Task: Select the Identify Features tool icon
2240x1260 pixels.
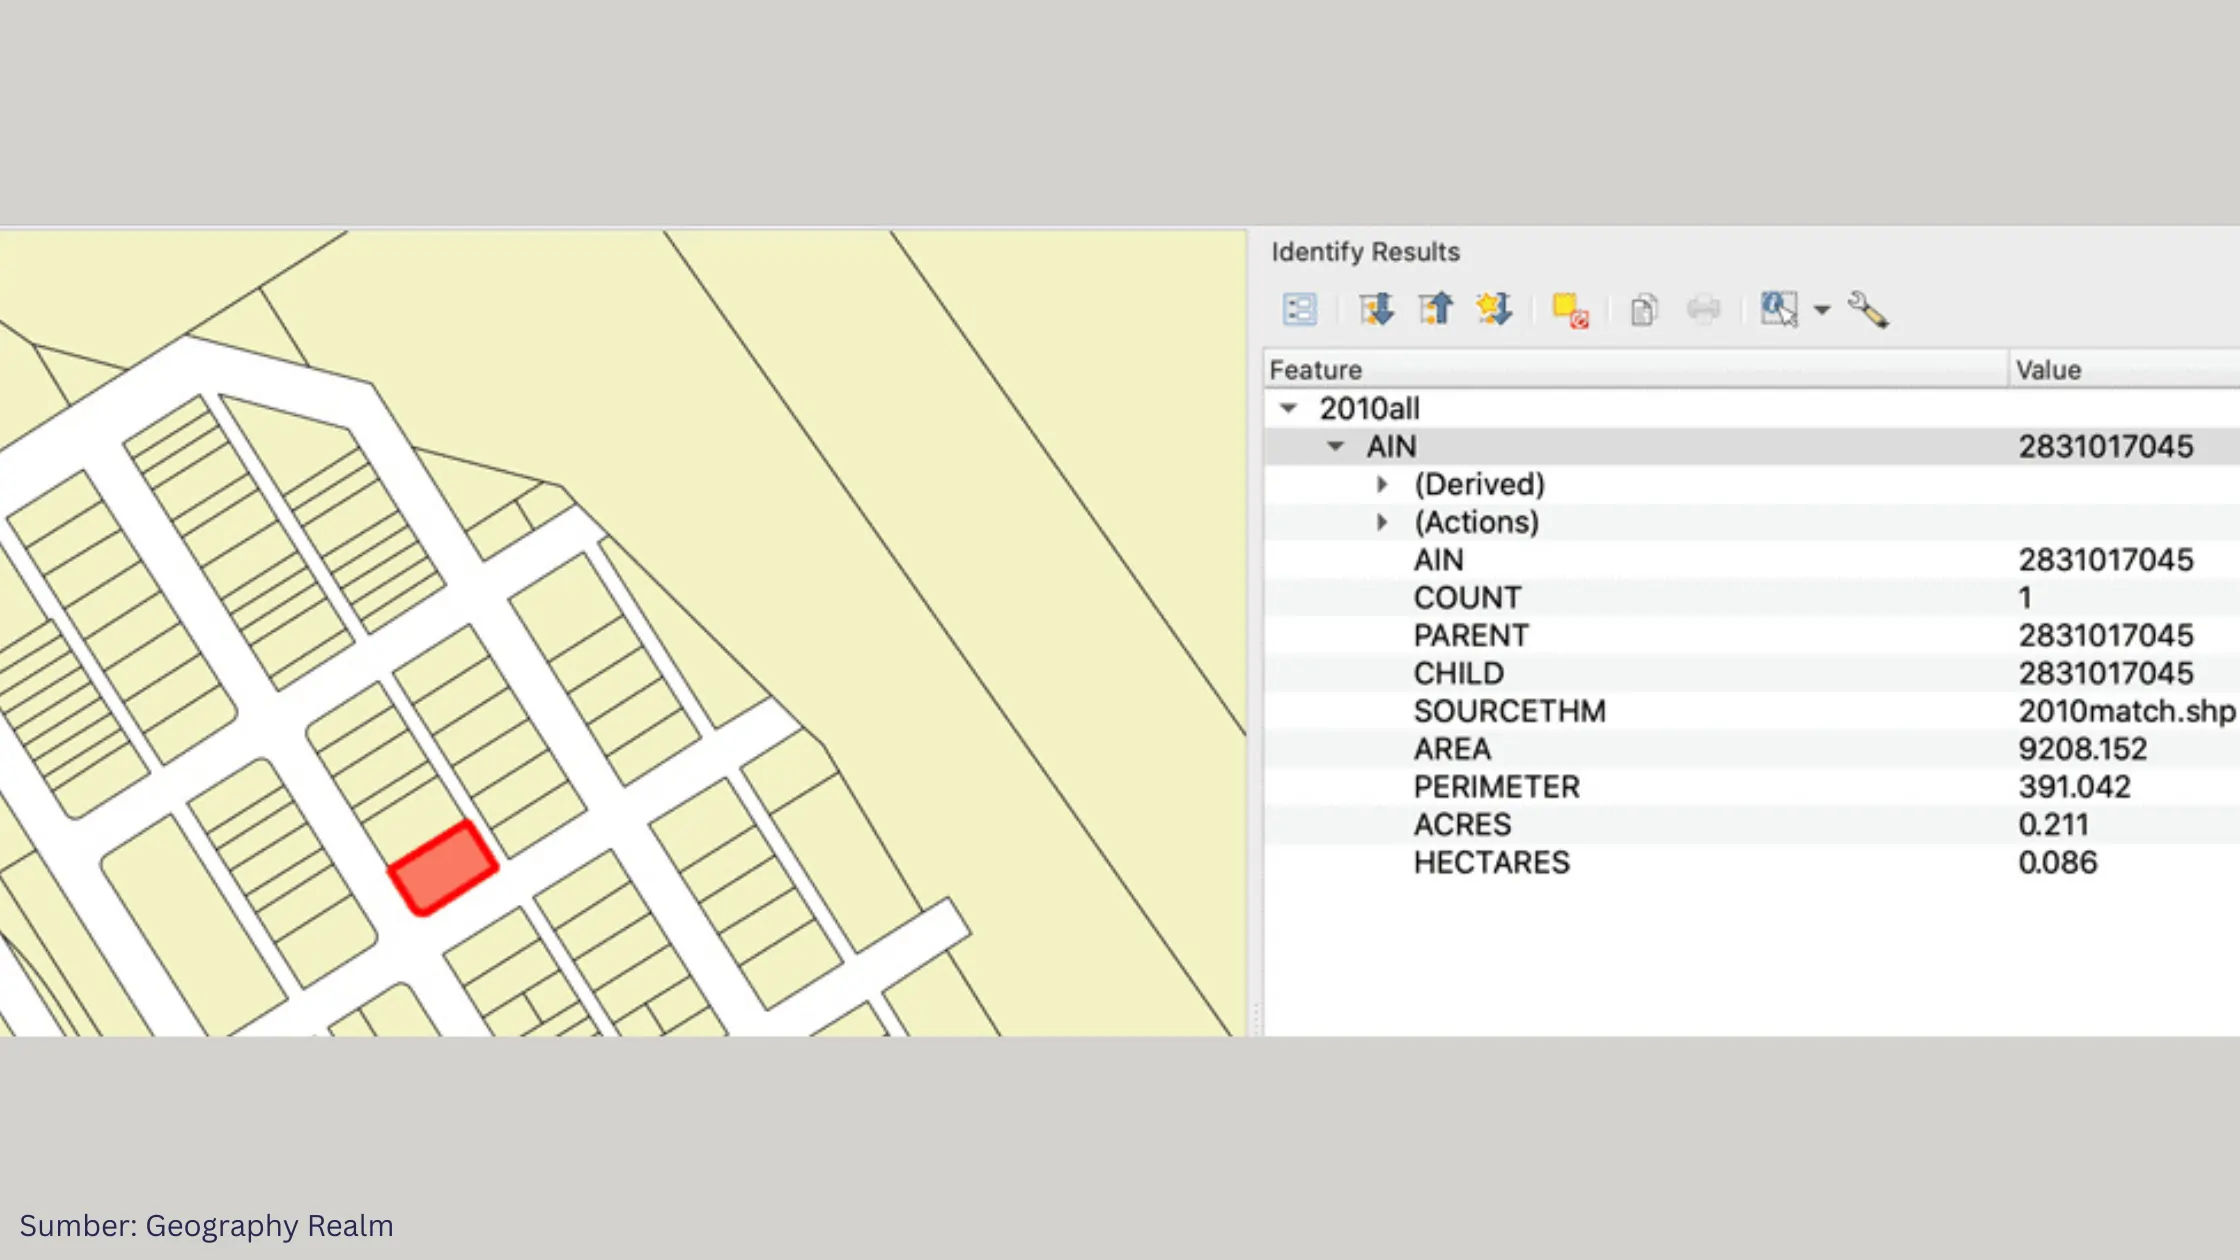Action: (1779, 309)
